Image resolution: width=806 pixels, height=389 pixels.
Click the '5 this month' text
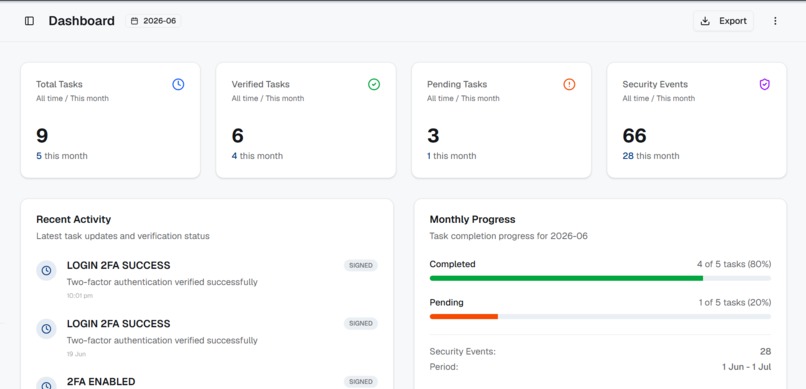[x=62, y=156]
